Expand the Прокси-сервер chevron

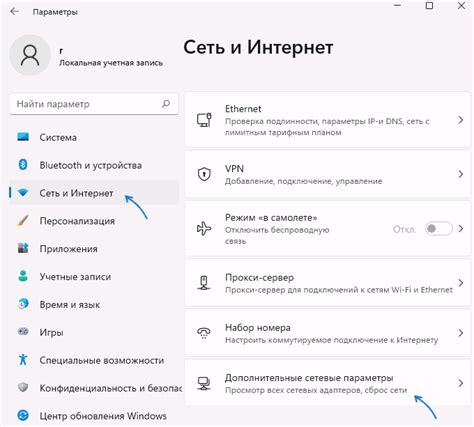point(461,283)
